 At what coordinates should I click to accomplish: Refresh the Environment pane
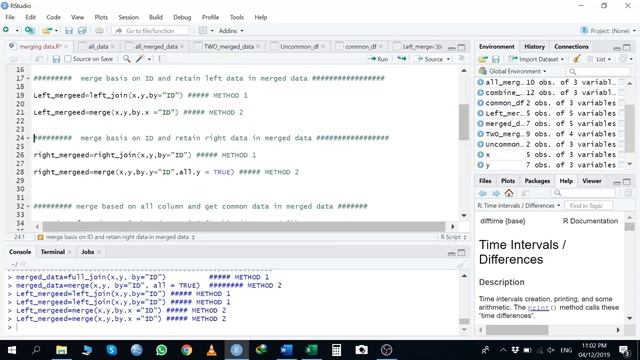pos(623,59)
